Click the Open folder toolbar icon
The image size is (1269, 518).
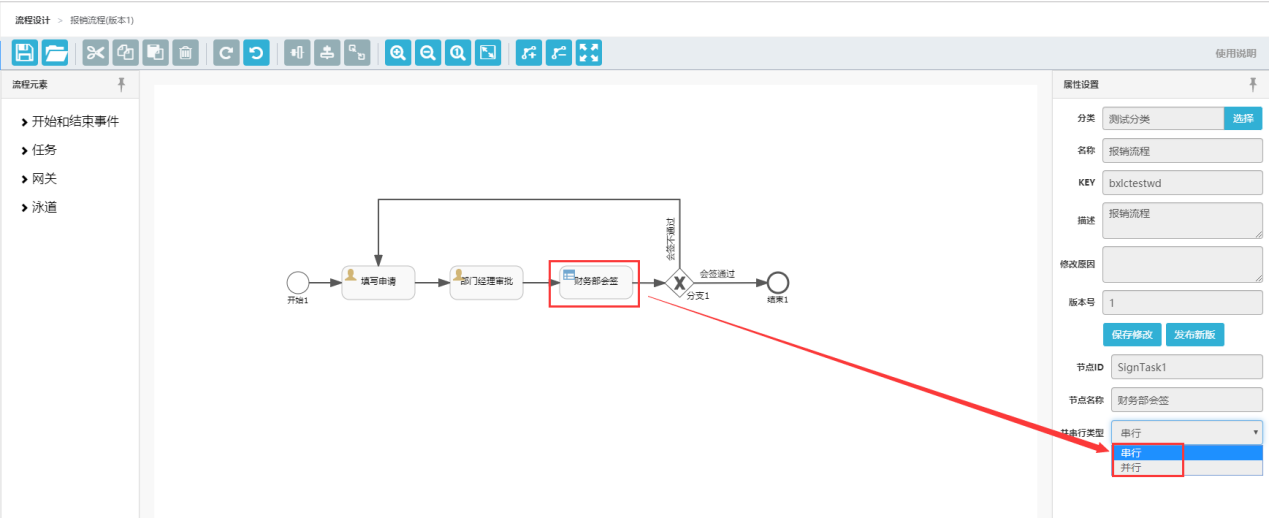(56, 53)
